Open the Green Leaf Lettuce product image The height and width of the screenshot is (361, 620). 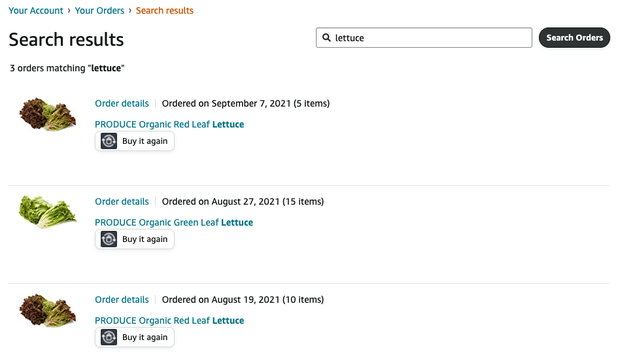click(47, 212)
